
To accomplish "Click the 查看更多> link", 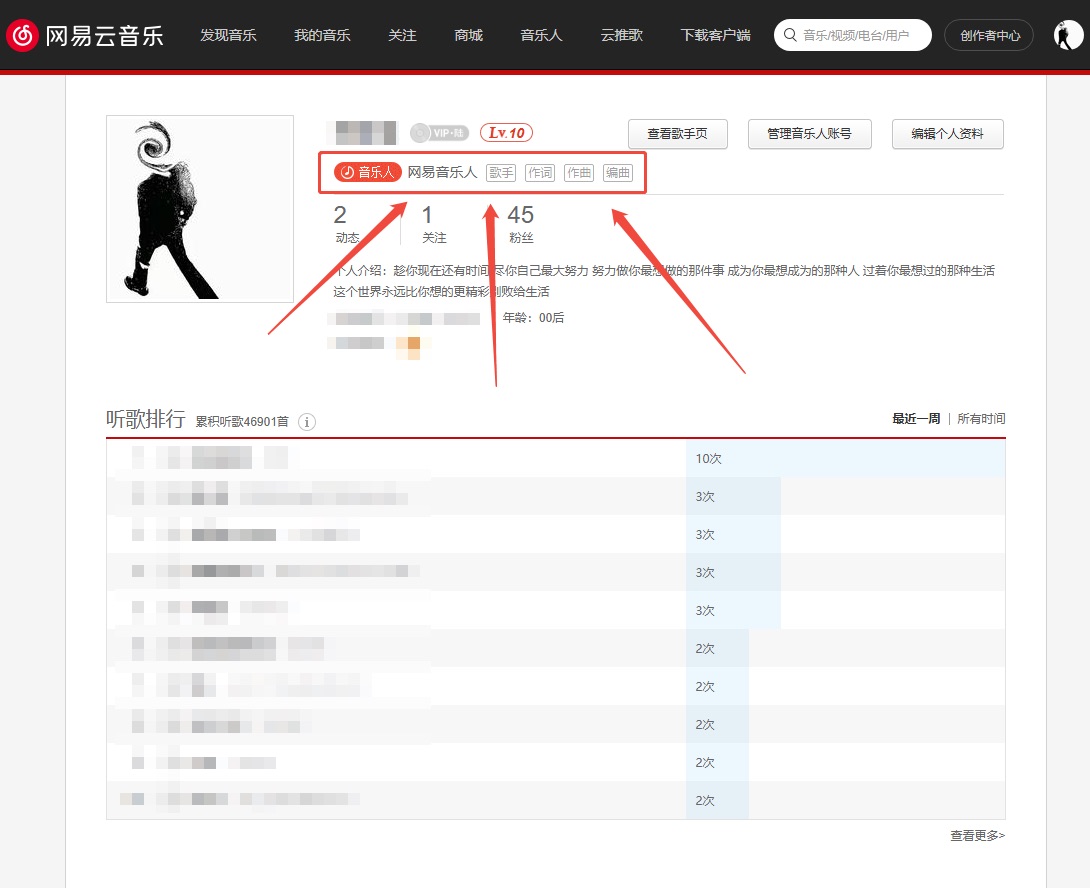I will 977,835.
